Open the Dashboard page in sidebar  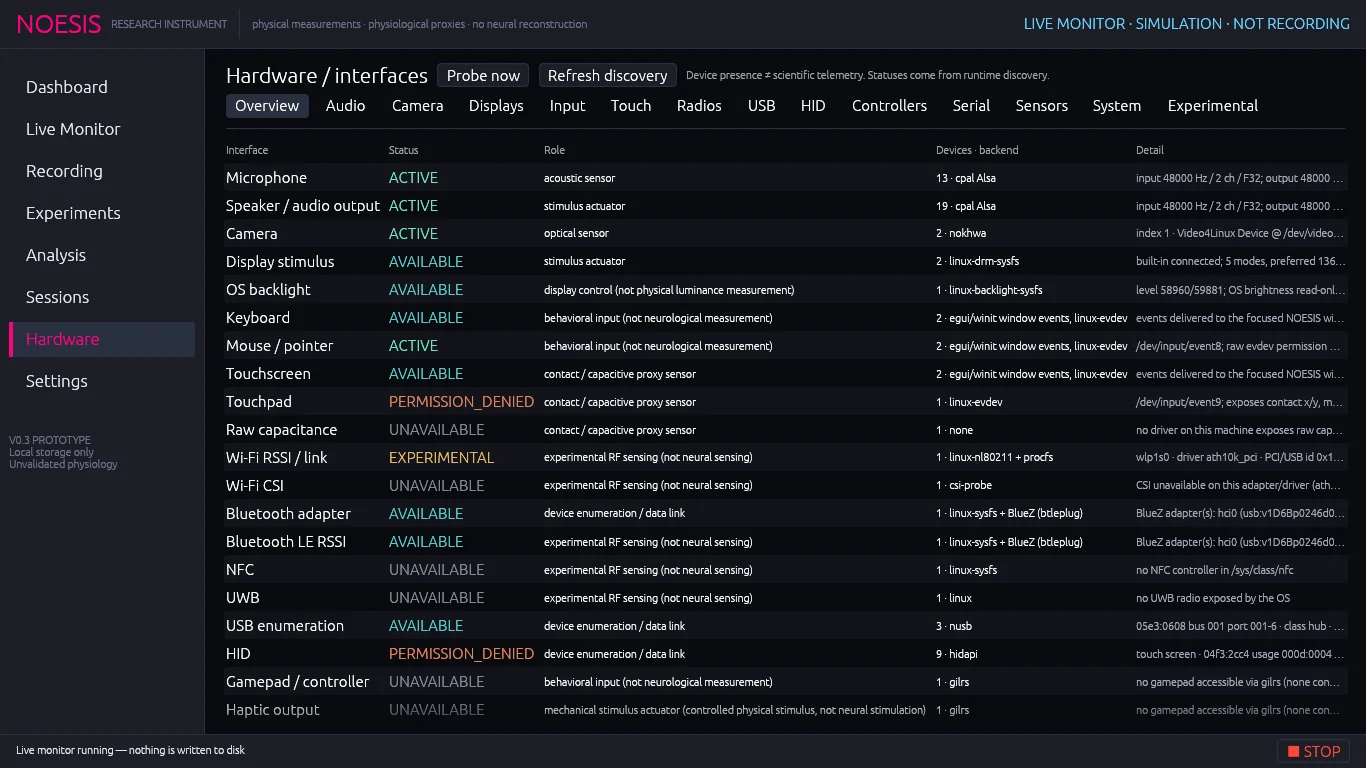tap(67, 87)
